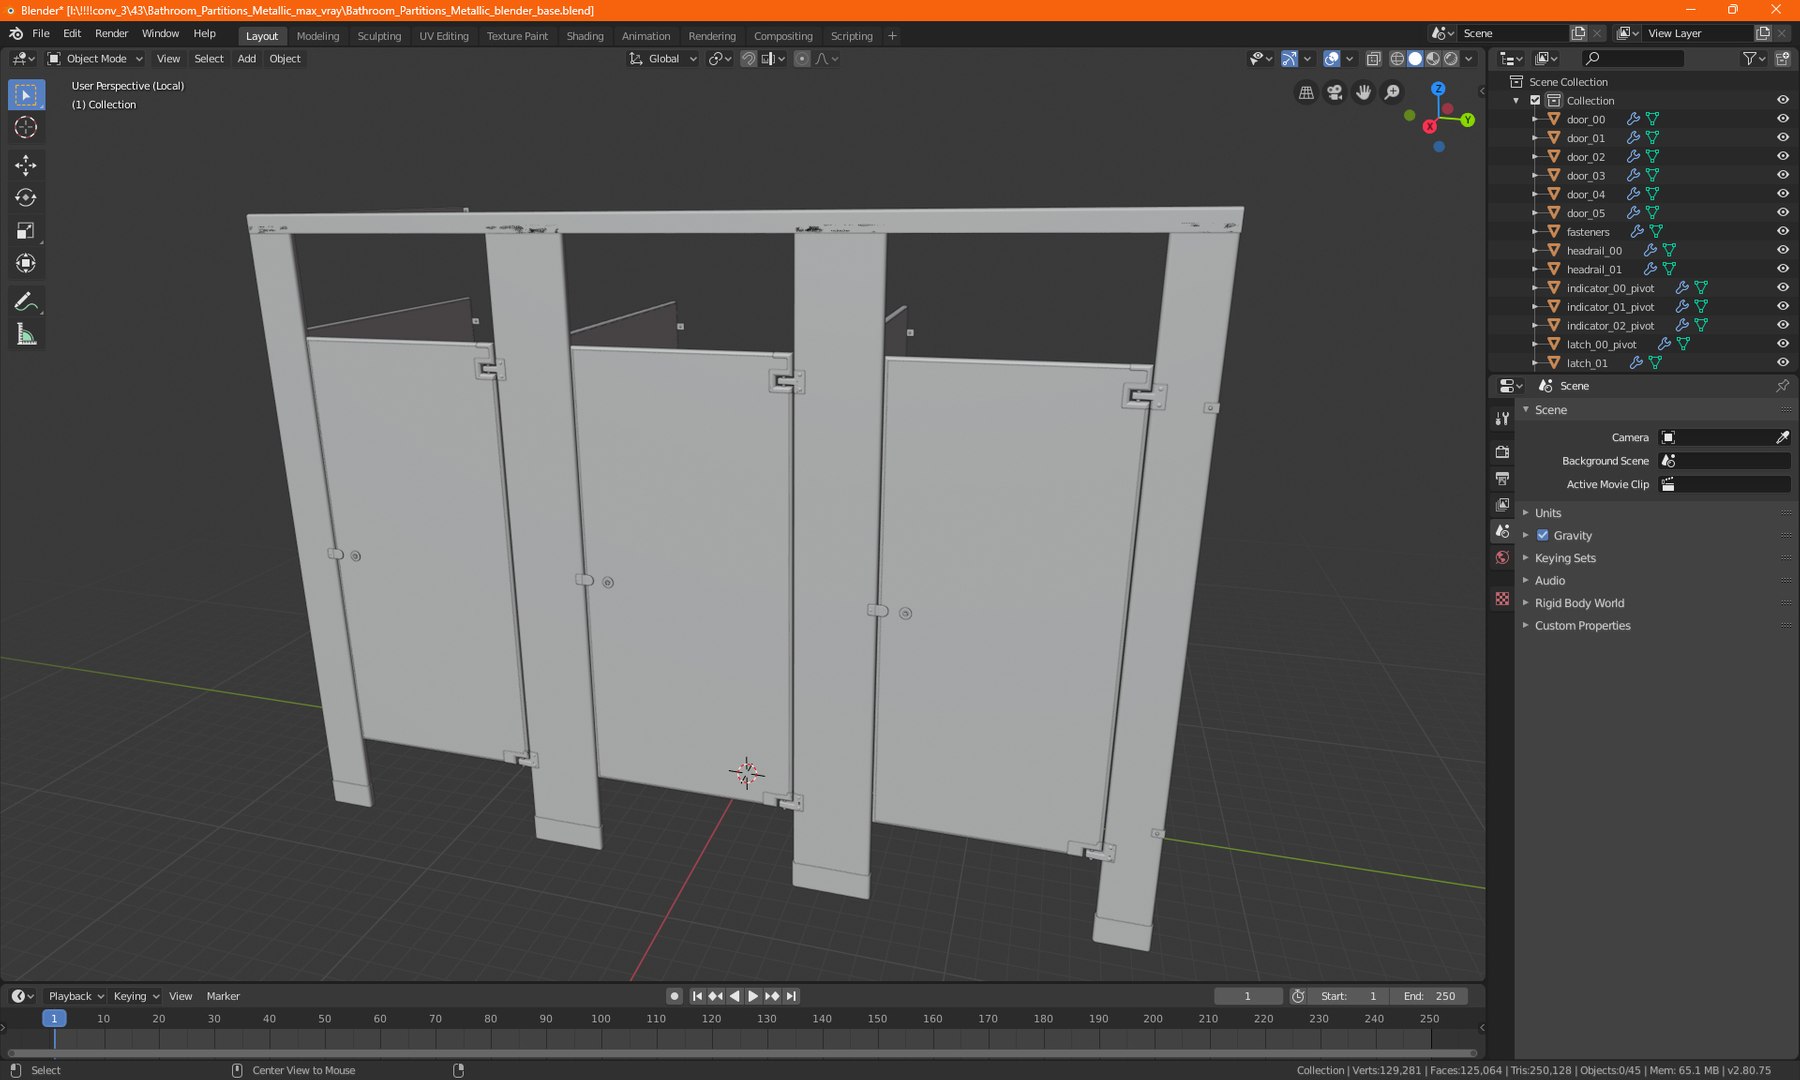Click the Background Scene field

[x=1725, y=461]
